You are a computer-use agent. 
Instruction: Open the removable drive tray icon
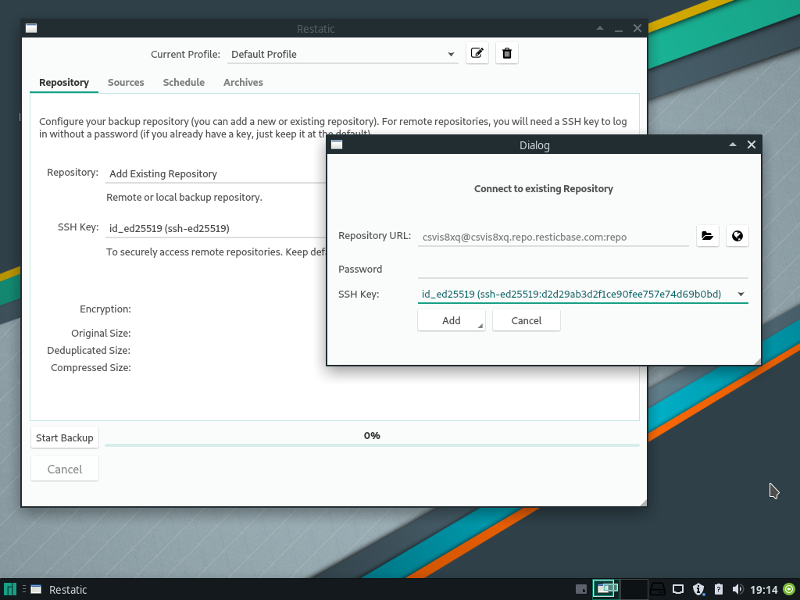[x=658, y=589]
